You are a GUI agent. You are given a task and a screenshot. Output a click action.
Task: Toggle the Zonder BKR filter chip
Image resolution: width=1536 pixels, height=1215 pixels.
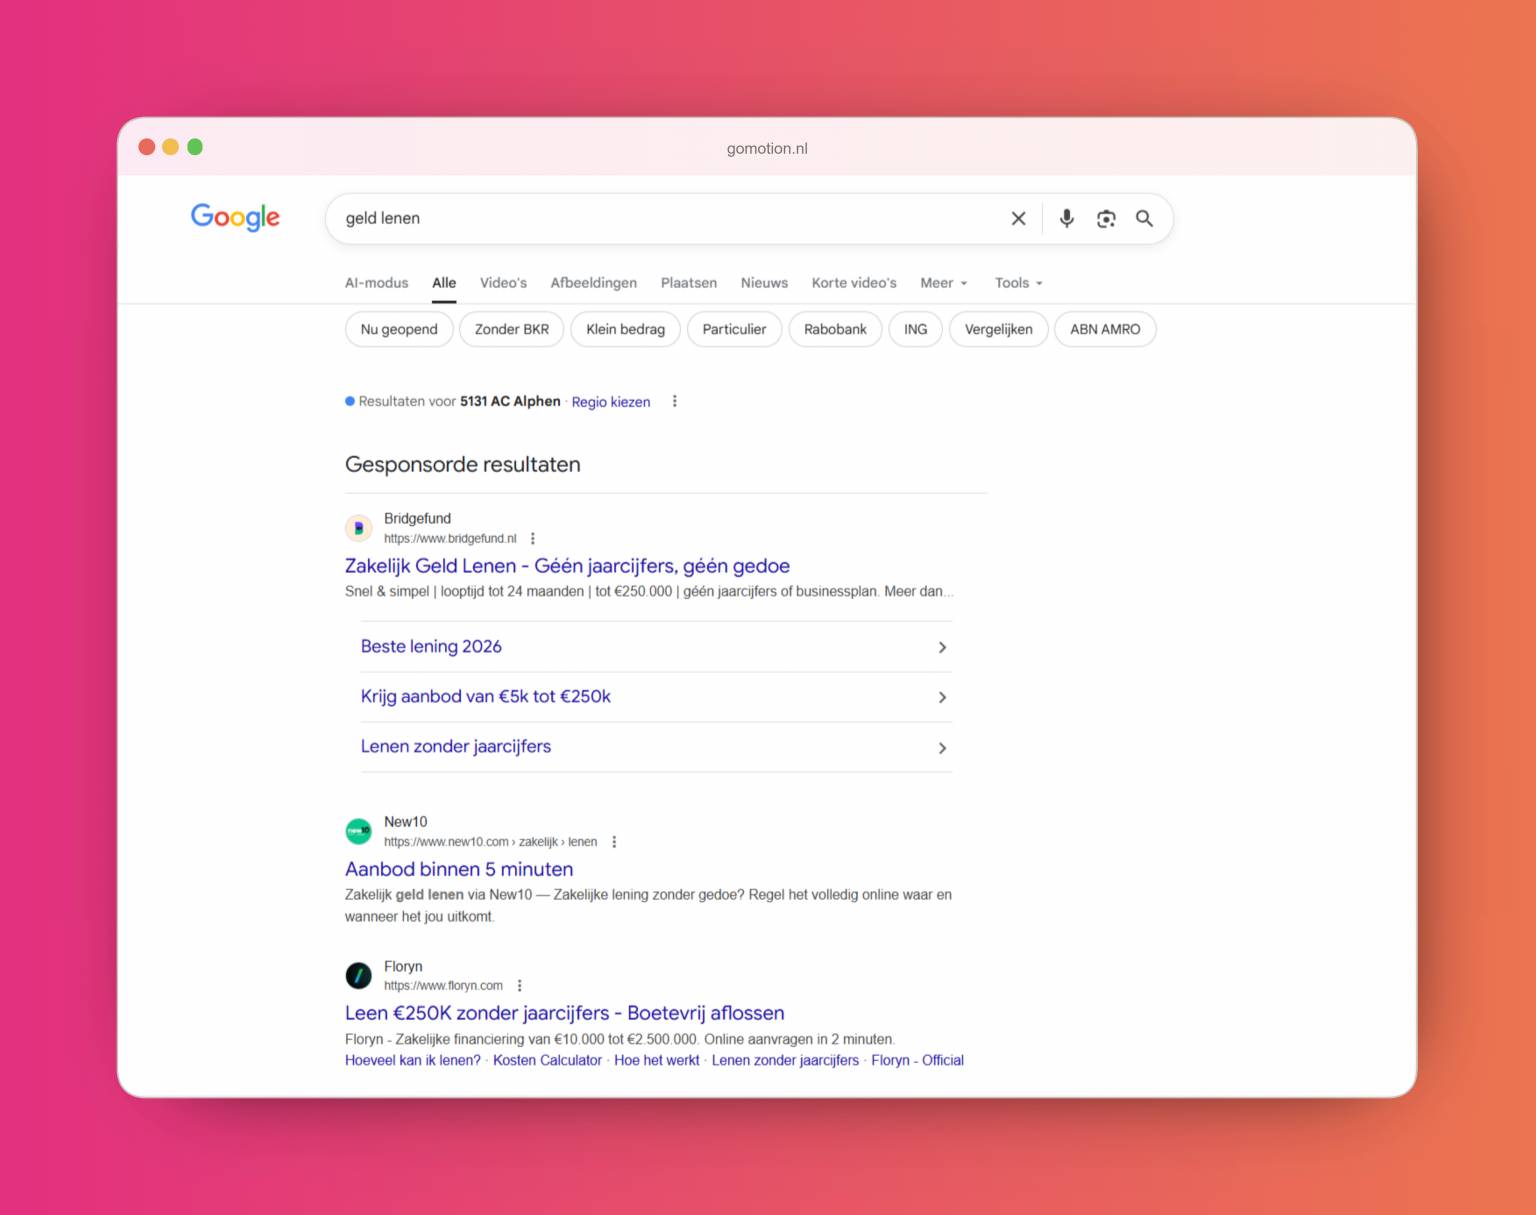pyautogui.click(x=511, y=329)
